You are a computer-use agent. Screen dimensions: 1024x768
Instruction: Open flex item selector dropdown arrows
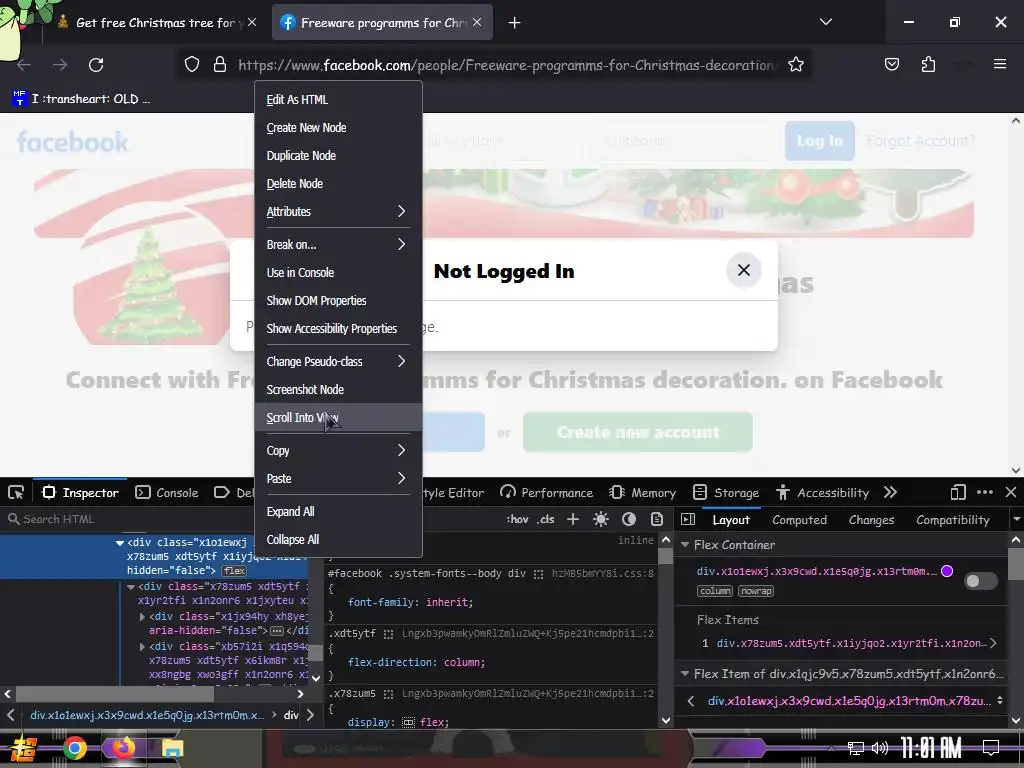[x=999, y=701]
